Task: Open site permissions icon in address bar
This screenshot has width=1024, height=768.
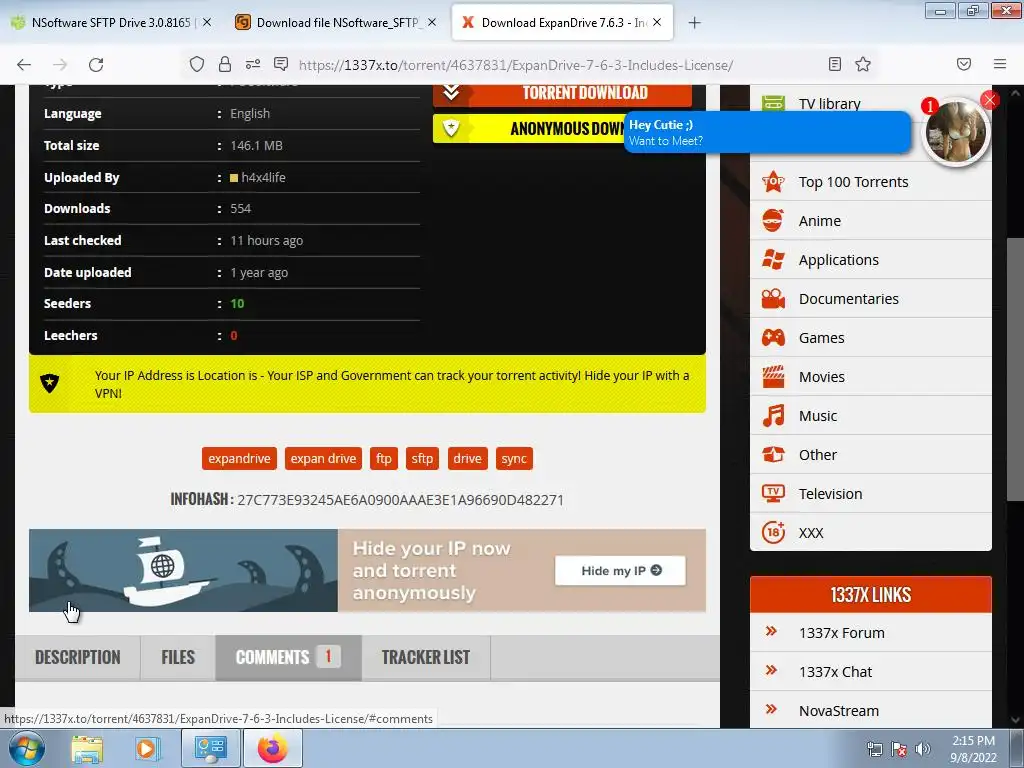Action: [253, 64]
